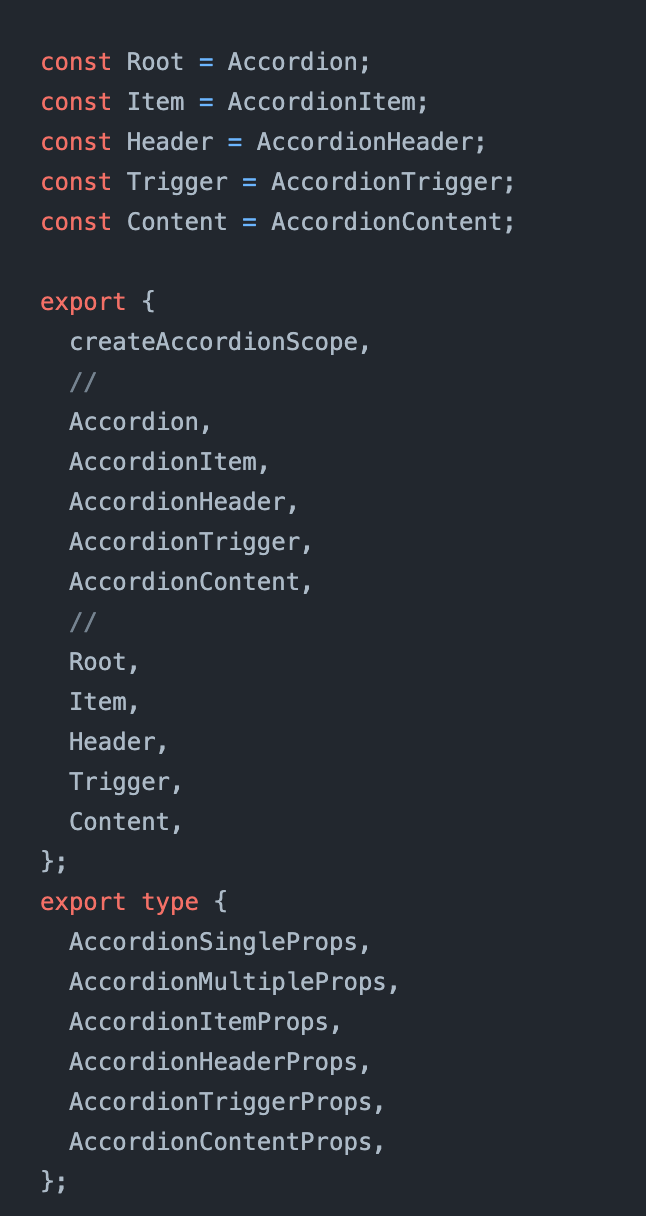Screen dimensions: 646x1216
Task: Click the exported Content, entry
Action: tap(126, 822)
